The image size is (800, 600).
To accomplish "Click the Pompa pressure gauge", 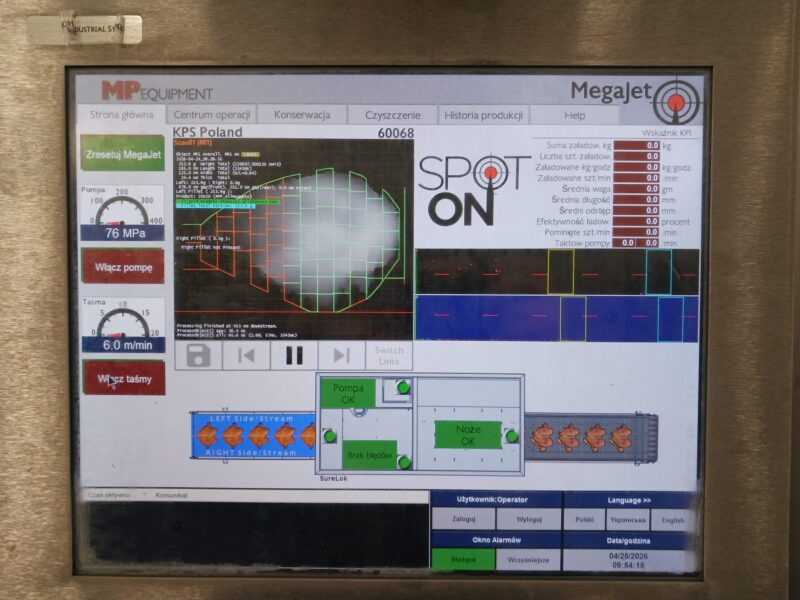I will (122, 207).
